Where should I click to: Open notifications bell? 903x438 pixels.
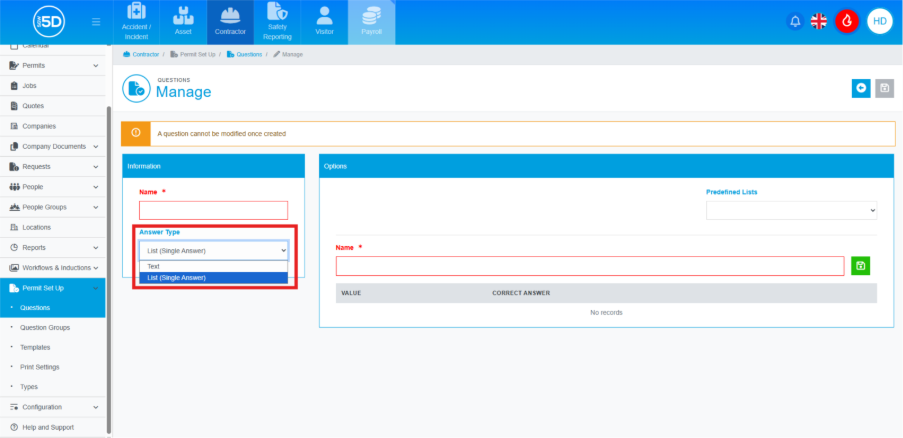(x=795, y=21)
